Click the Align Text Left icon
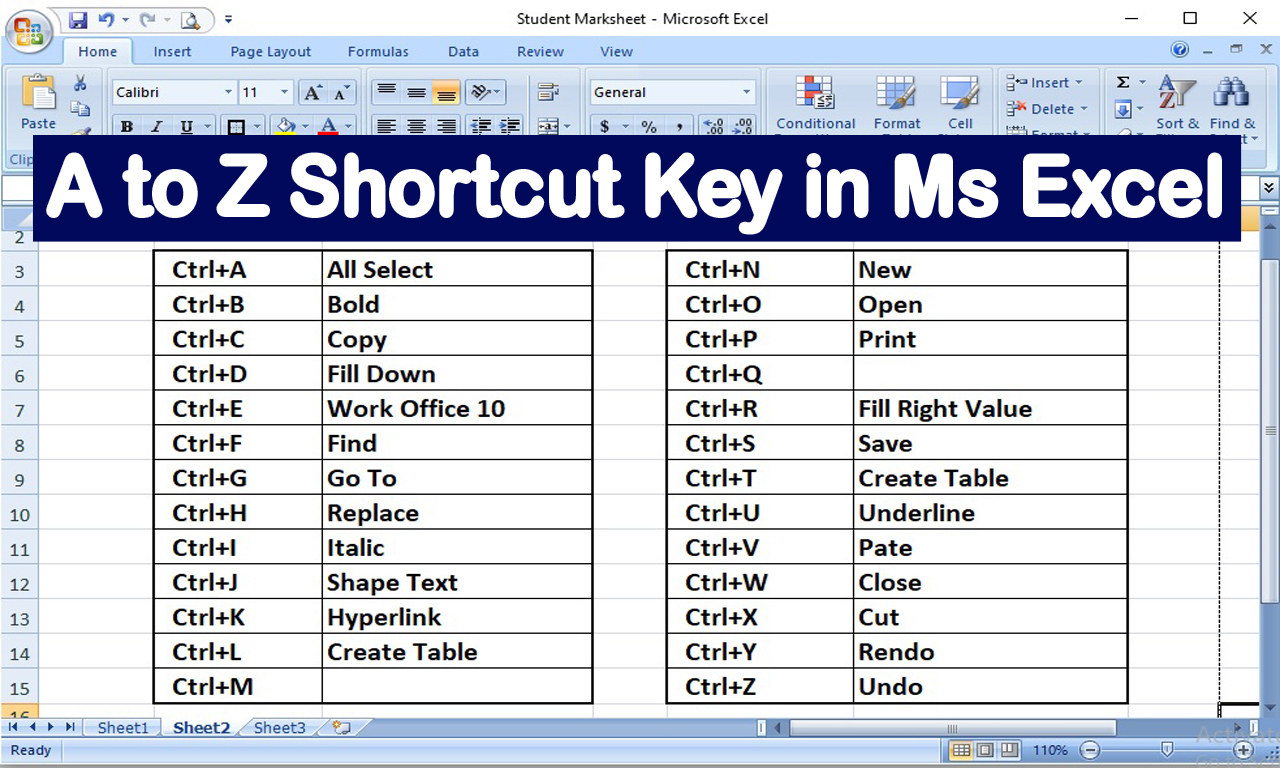This screenshot has width=1280, height=768. click(387, 126)
